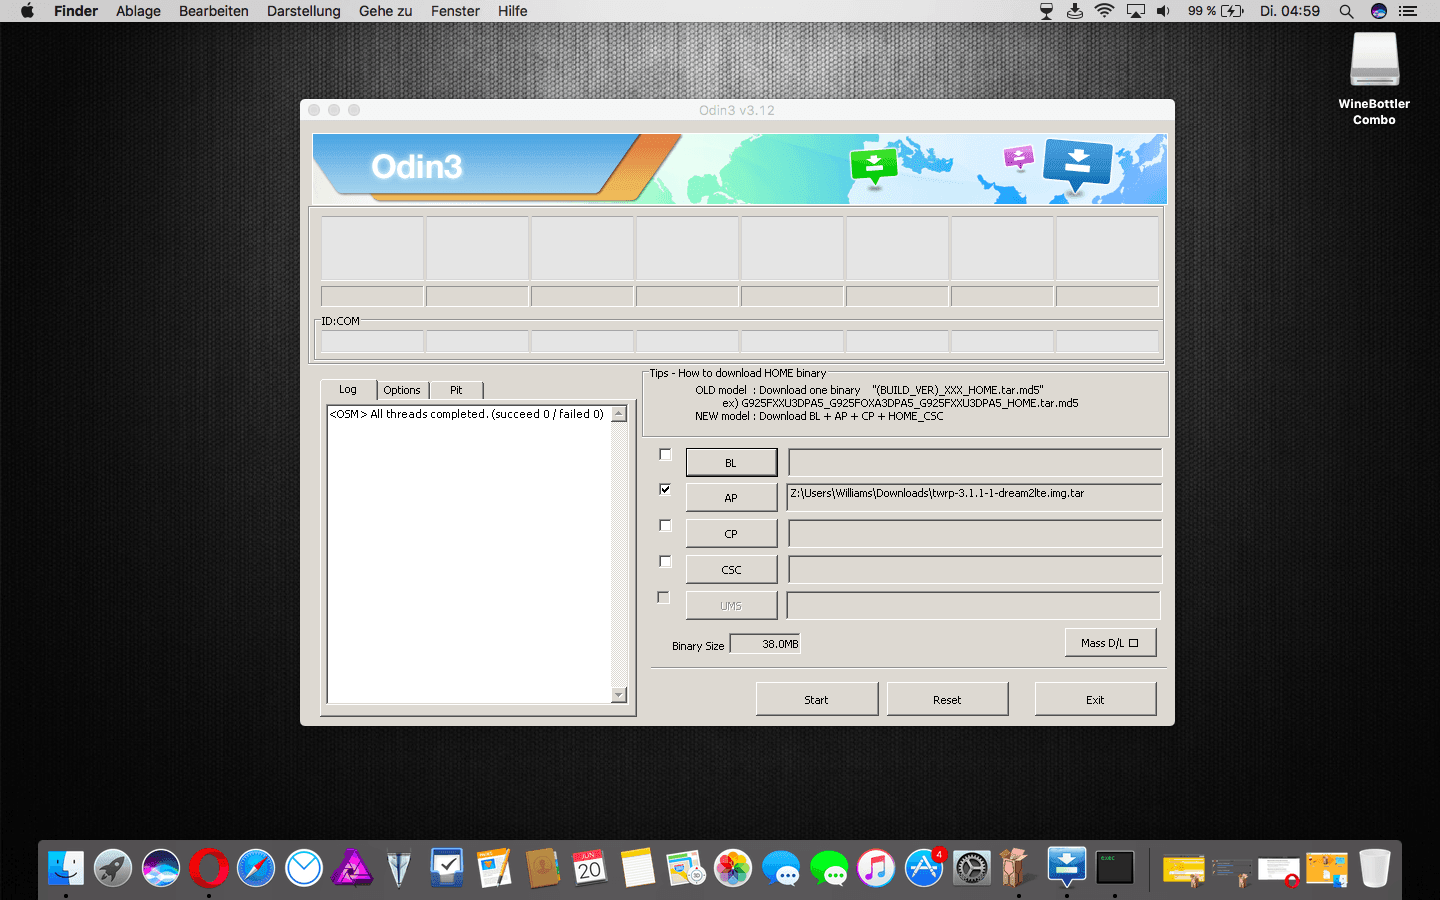Open Calendar icon showing 20

pyautogui.click(x=590, y=868)
